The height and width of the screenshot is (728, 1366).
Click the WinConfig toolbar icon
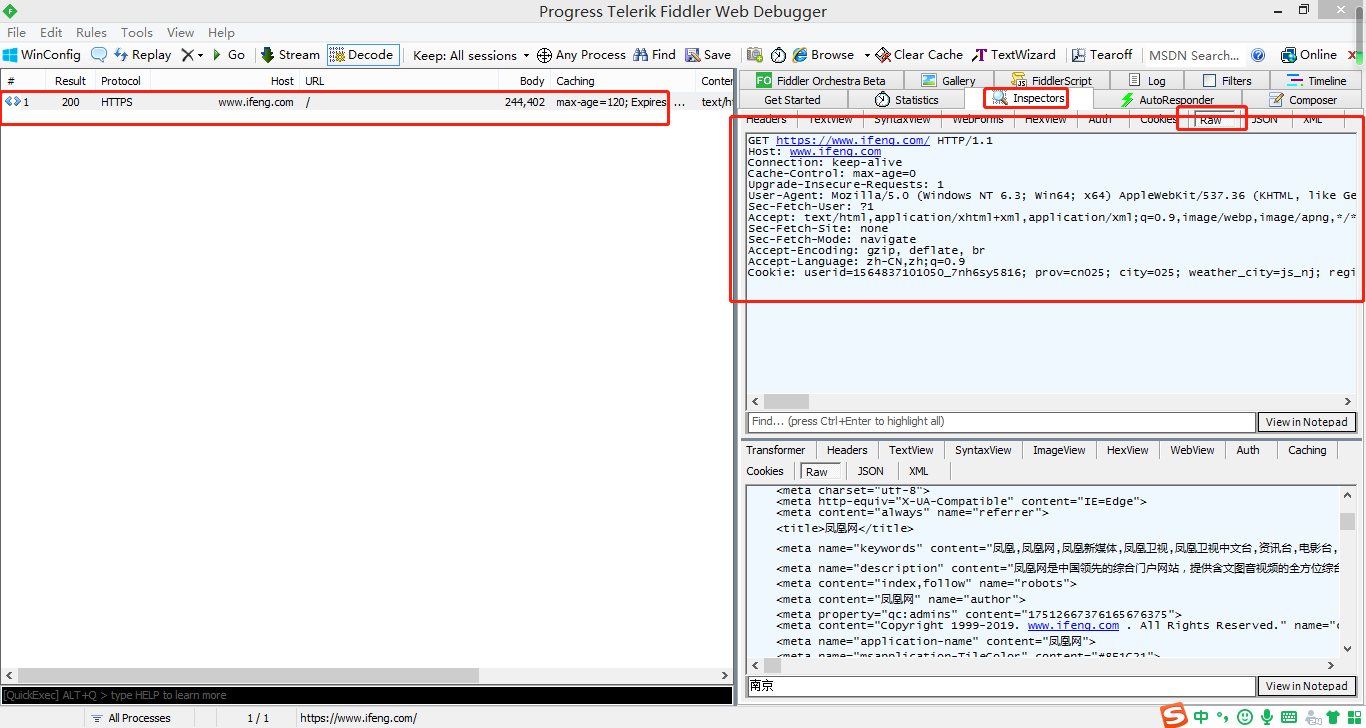42,55
